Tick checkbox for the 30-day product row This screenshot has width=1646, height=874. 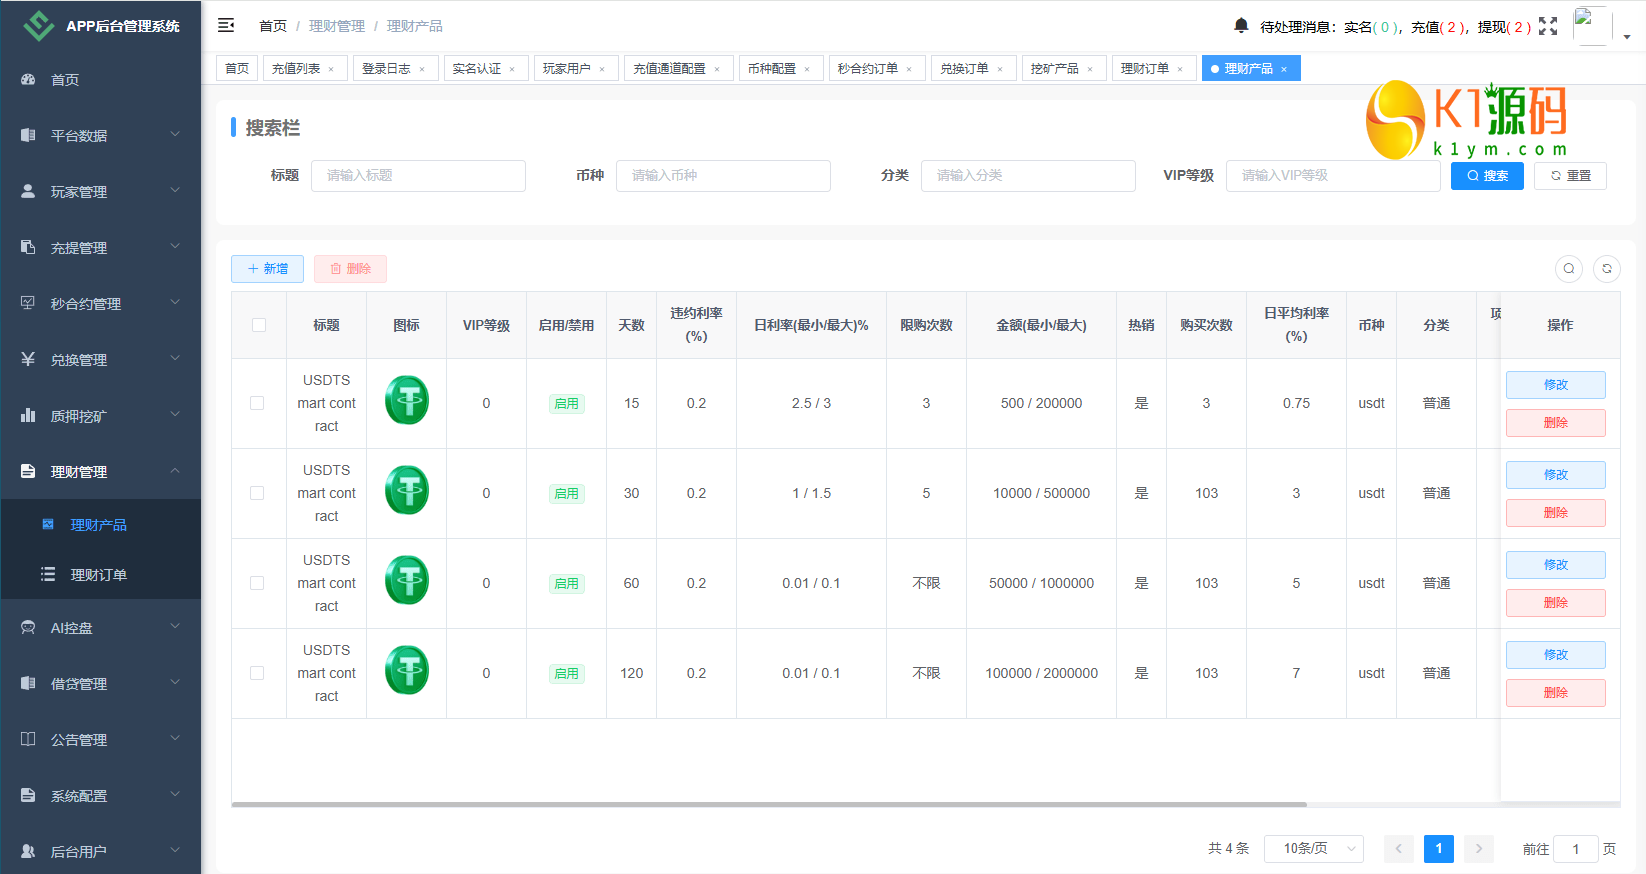pos(257,493)
